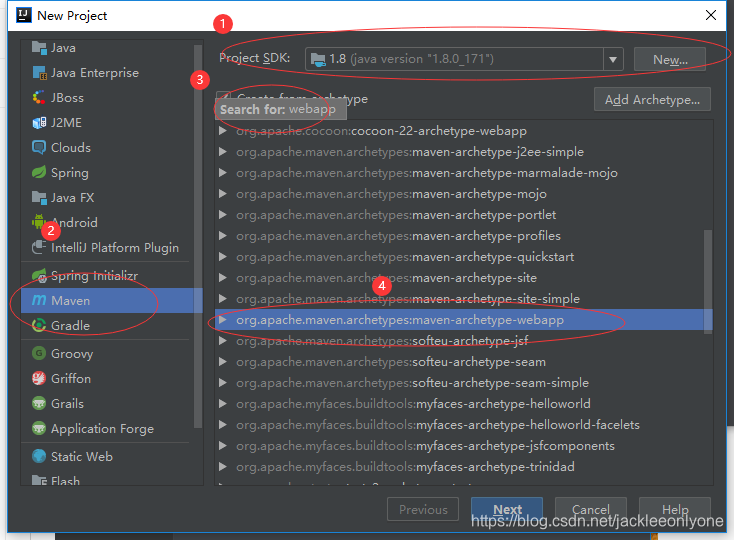Click the SDK folder icon in combo box
The width and height of the screenshot is (734, 540).
[318, 59]
